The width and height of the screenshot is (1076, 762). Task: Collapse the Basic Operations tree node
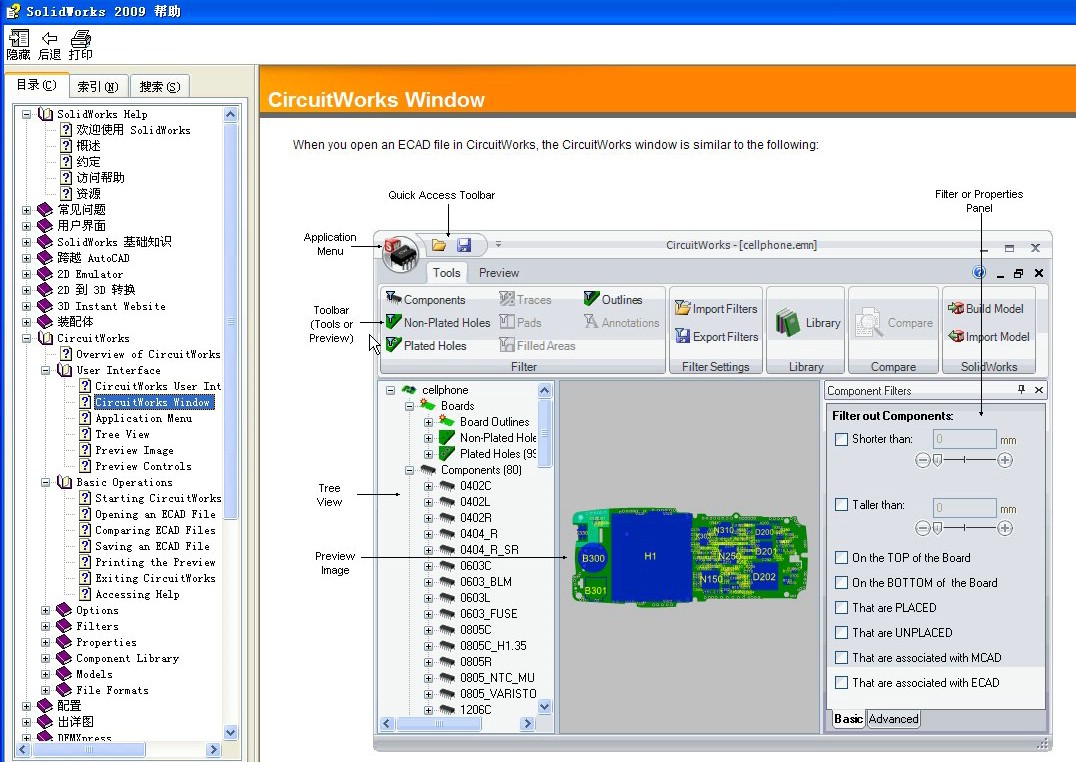click(45, 483)
